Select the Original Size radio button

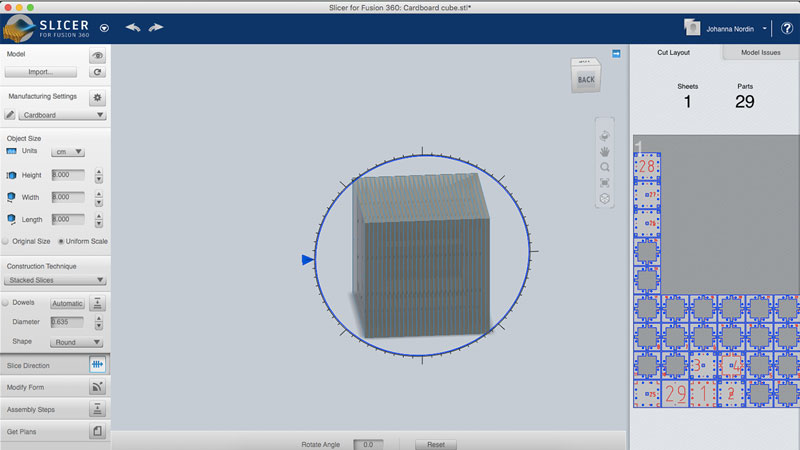point(6,241)
